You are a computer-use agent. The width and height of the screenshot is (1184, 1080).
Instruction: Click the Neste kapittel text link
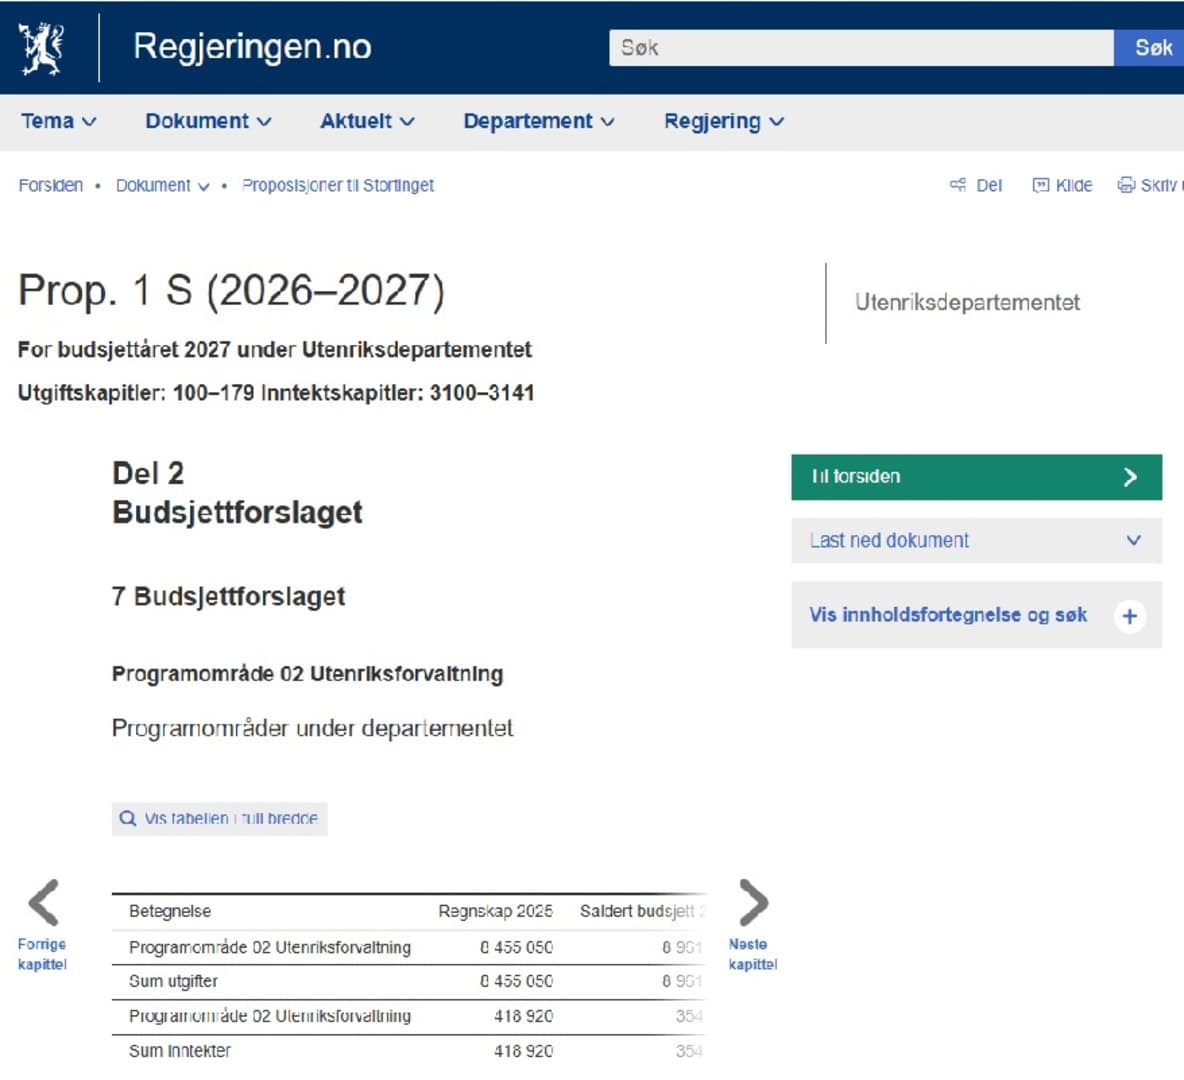(x=753, y=954)
